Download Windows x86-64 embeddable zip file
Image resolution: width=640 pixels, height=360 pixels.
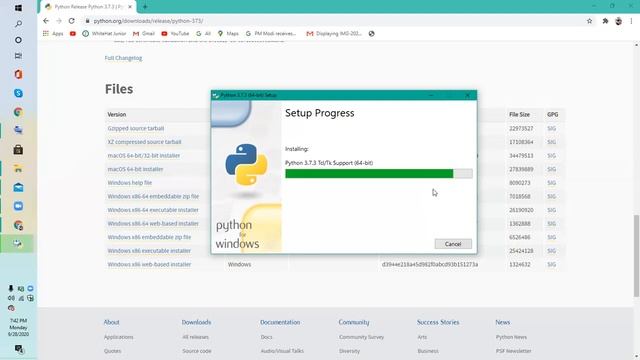pyautogui.click(x=153, y=196)
